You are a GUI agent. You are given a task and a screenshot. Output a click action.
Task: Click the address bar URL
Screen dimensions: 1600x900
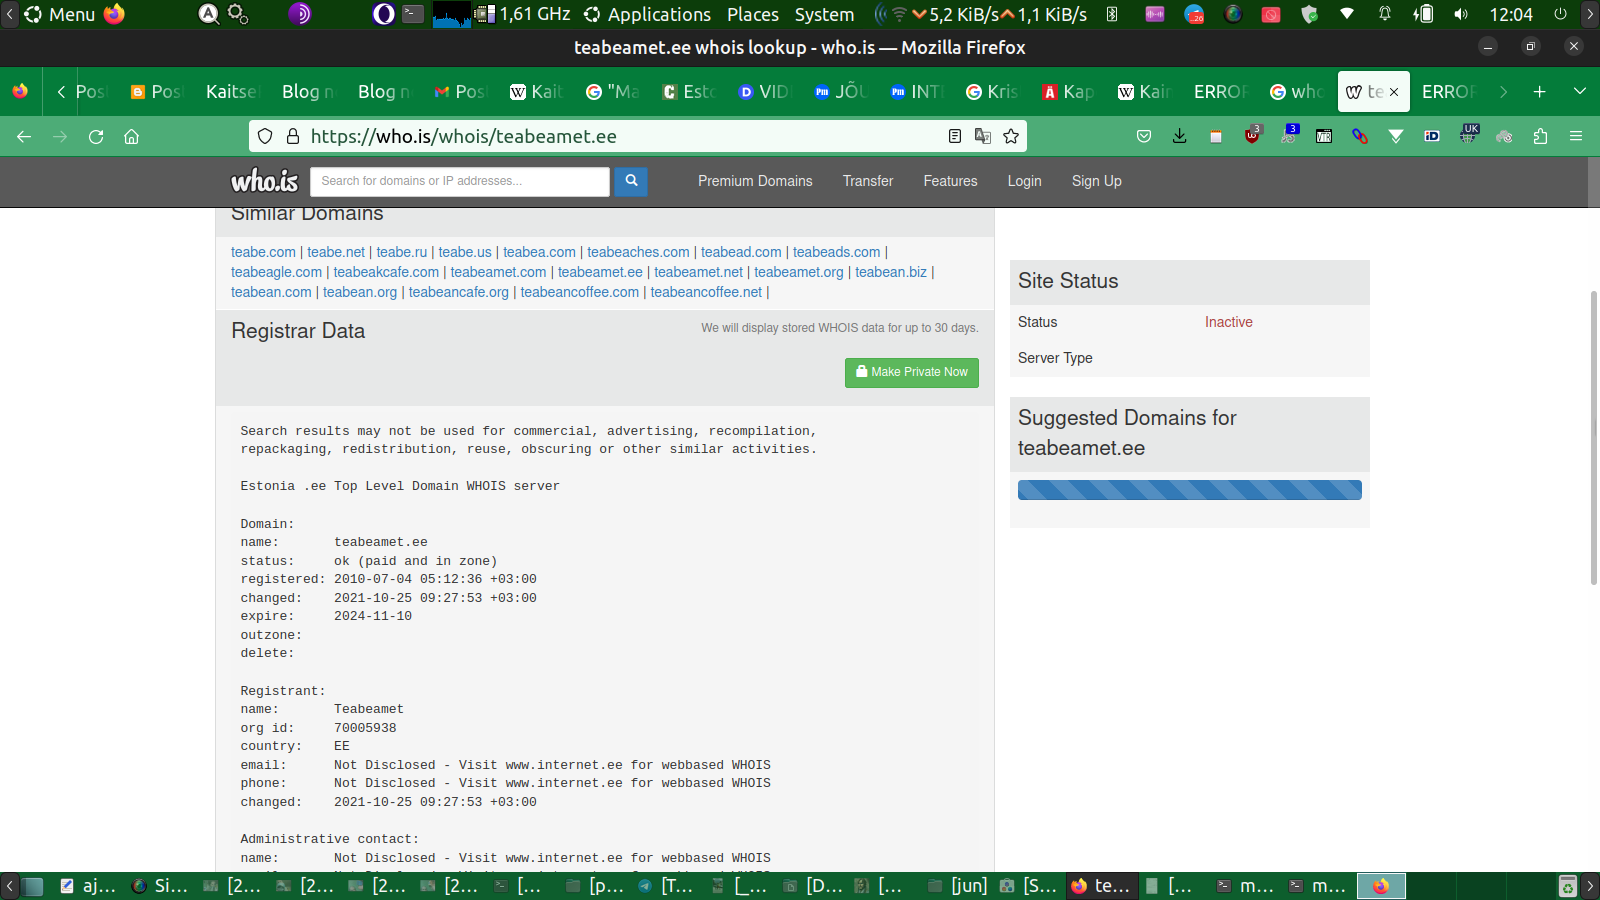463,136
